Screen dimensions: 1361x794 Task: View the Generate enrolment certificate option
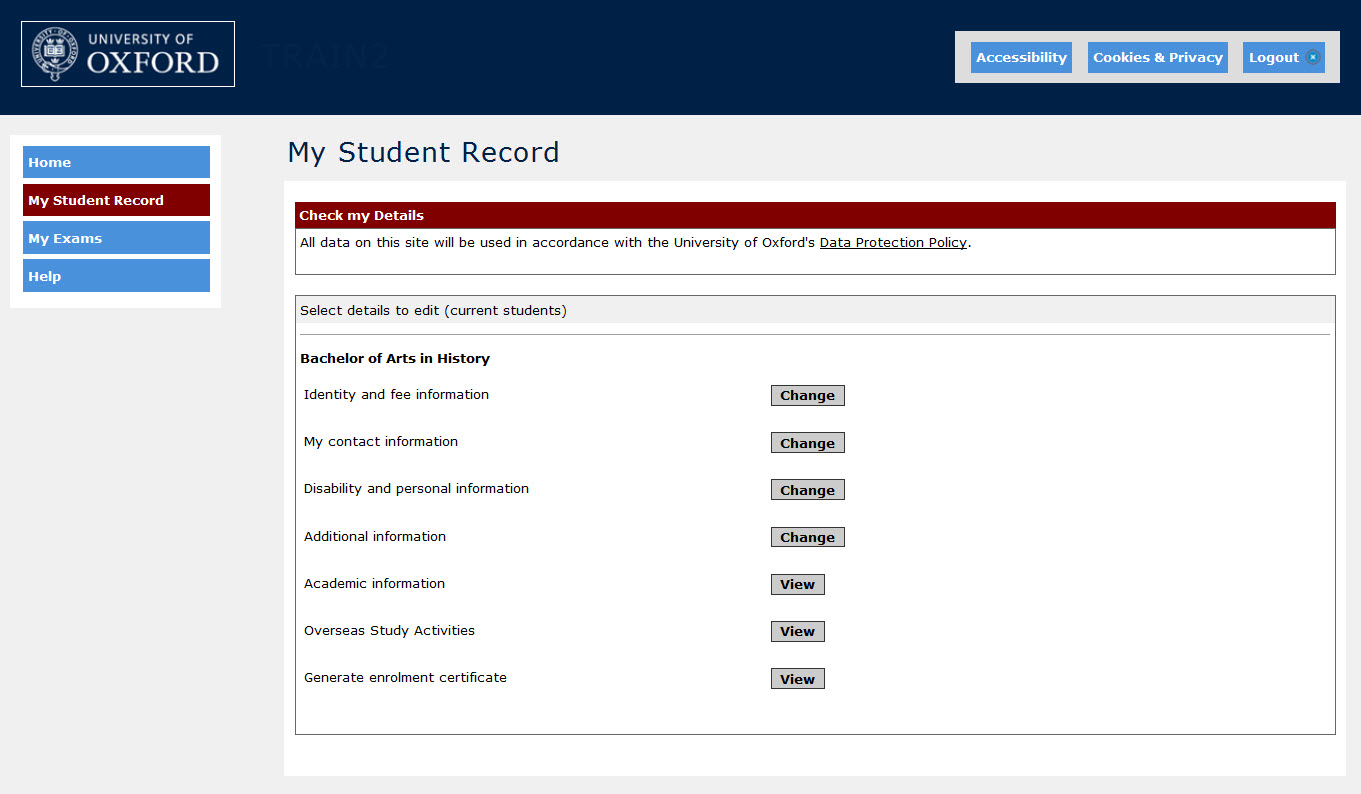797,679
